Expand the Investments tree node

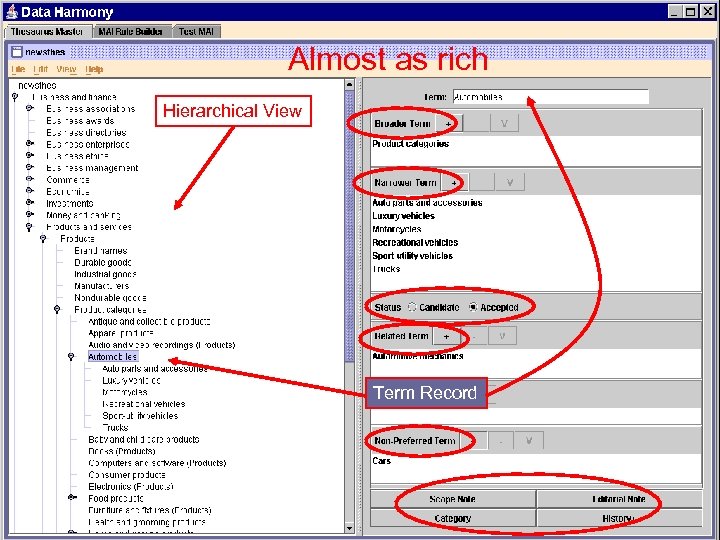30,202
